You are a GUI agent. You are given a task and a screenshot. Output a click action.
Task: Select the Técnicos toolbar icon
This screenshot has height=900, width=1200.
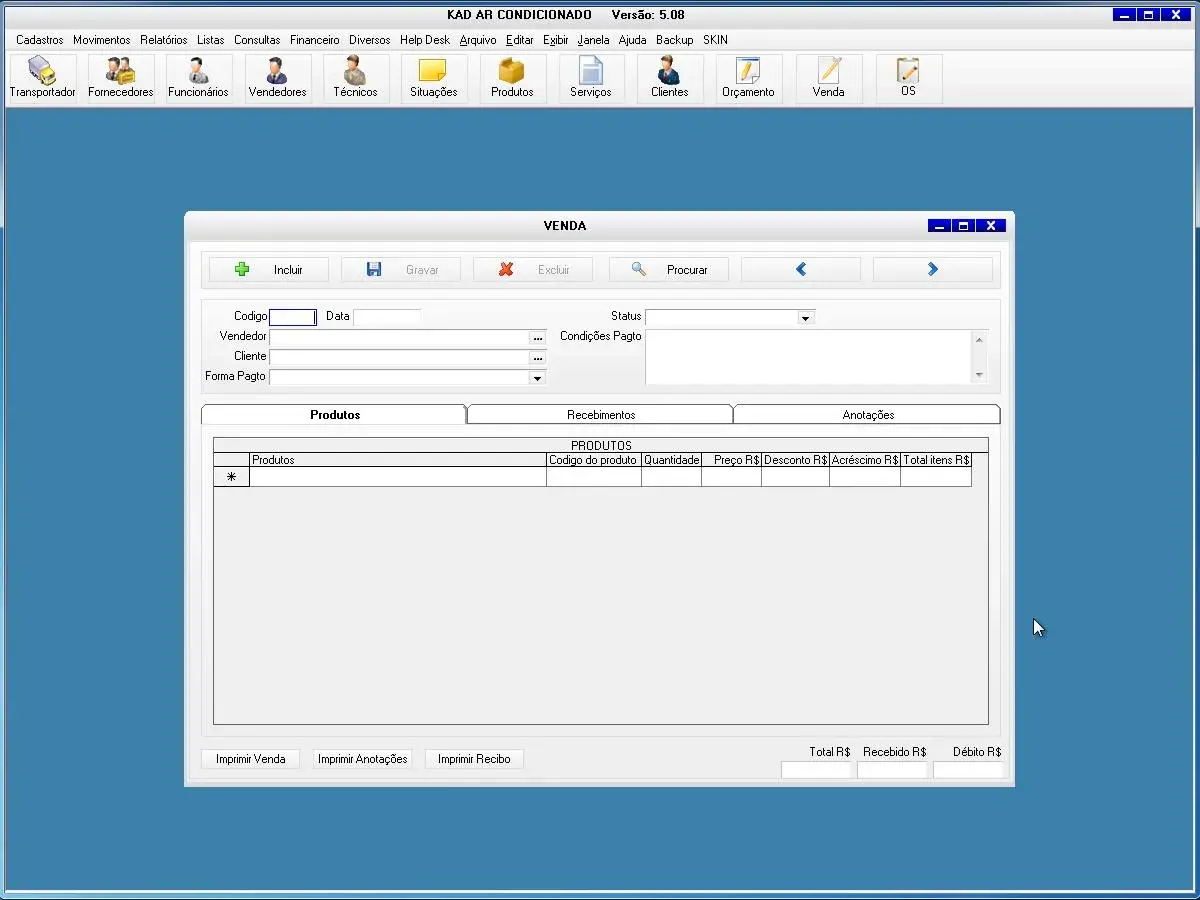click(x=355, y=78)
